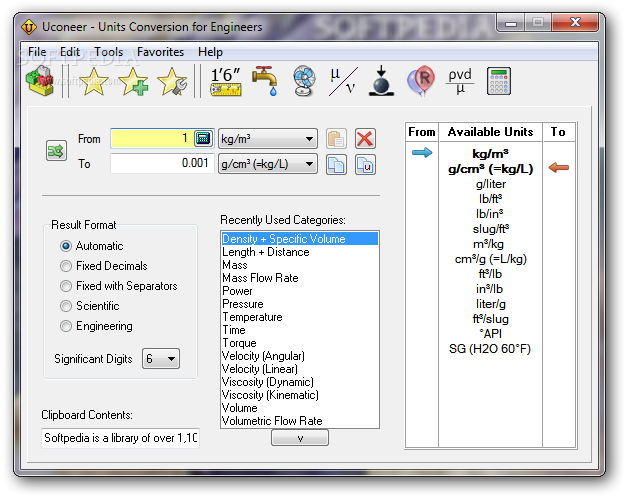Screen dimensions: 626x497
Task: Click the blue From arrow indicator
Action: tap(422, 152)
